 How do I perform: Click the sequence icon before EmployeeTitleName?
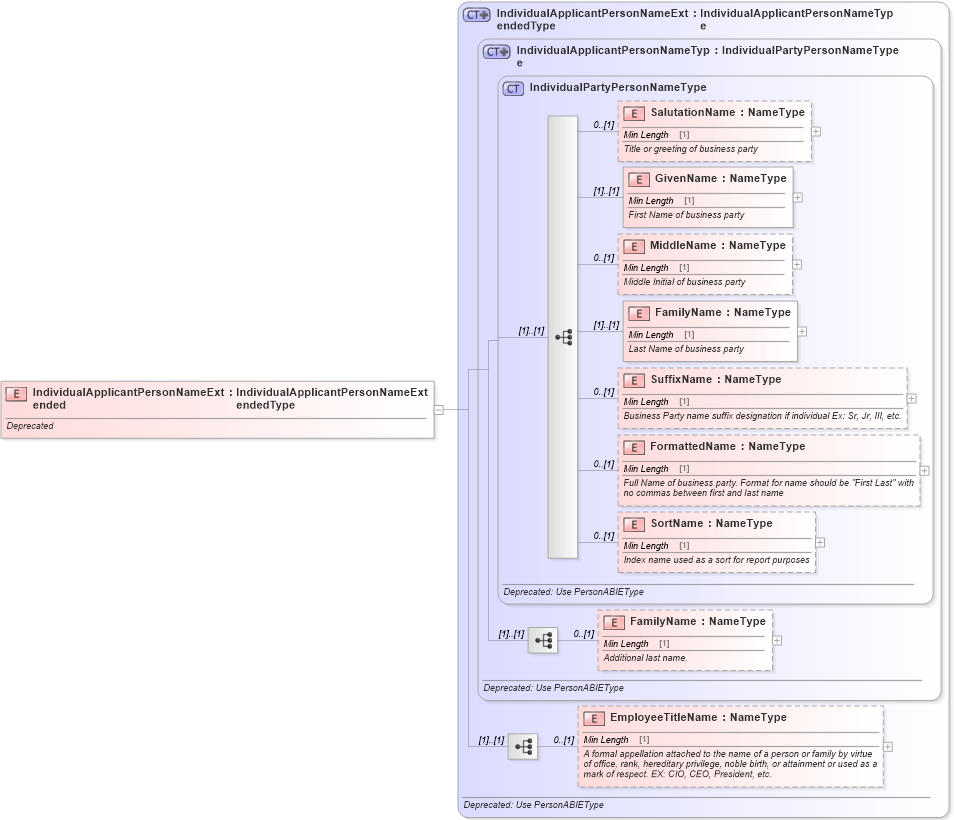tap(522, 746)
